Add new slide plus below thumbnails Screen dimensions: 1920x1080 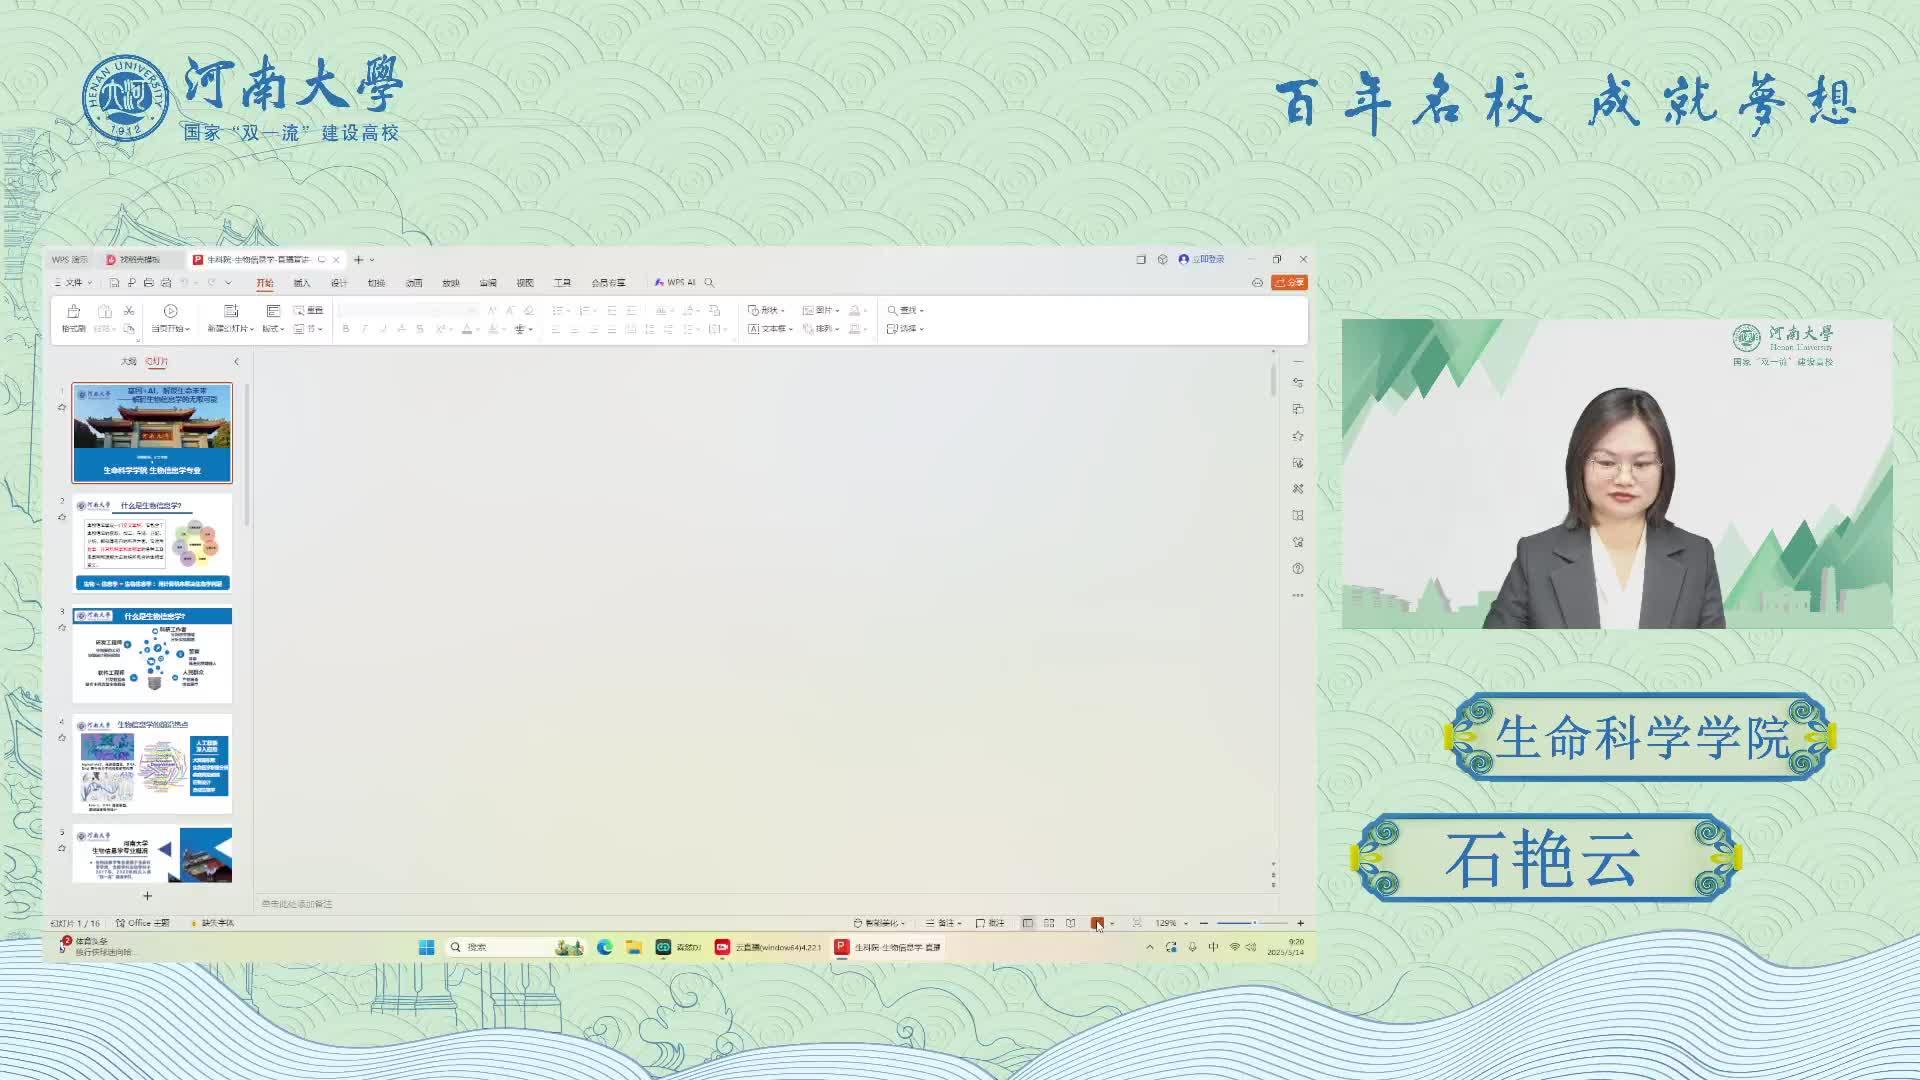point(147,896)
